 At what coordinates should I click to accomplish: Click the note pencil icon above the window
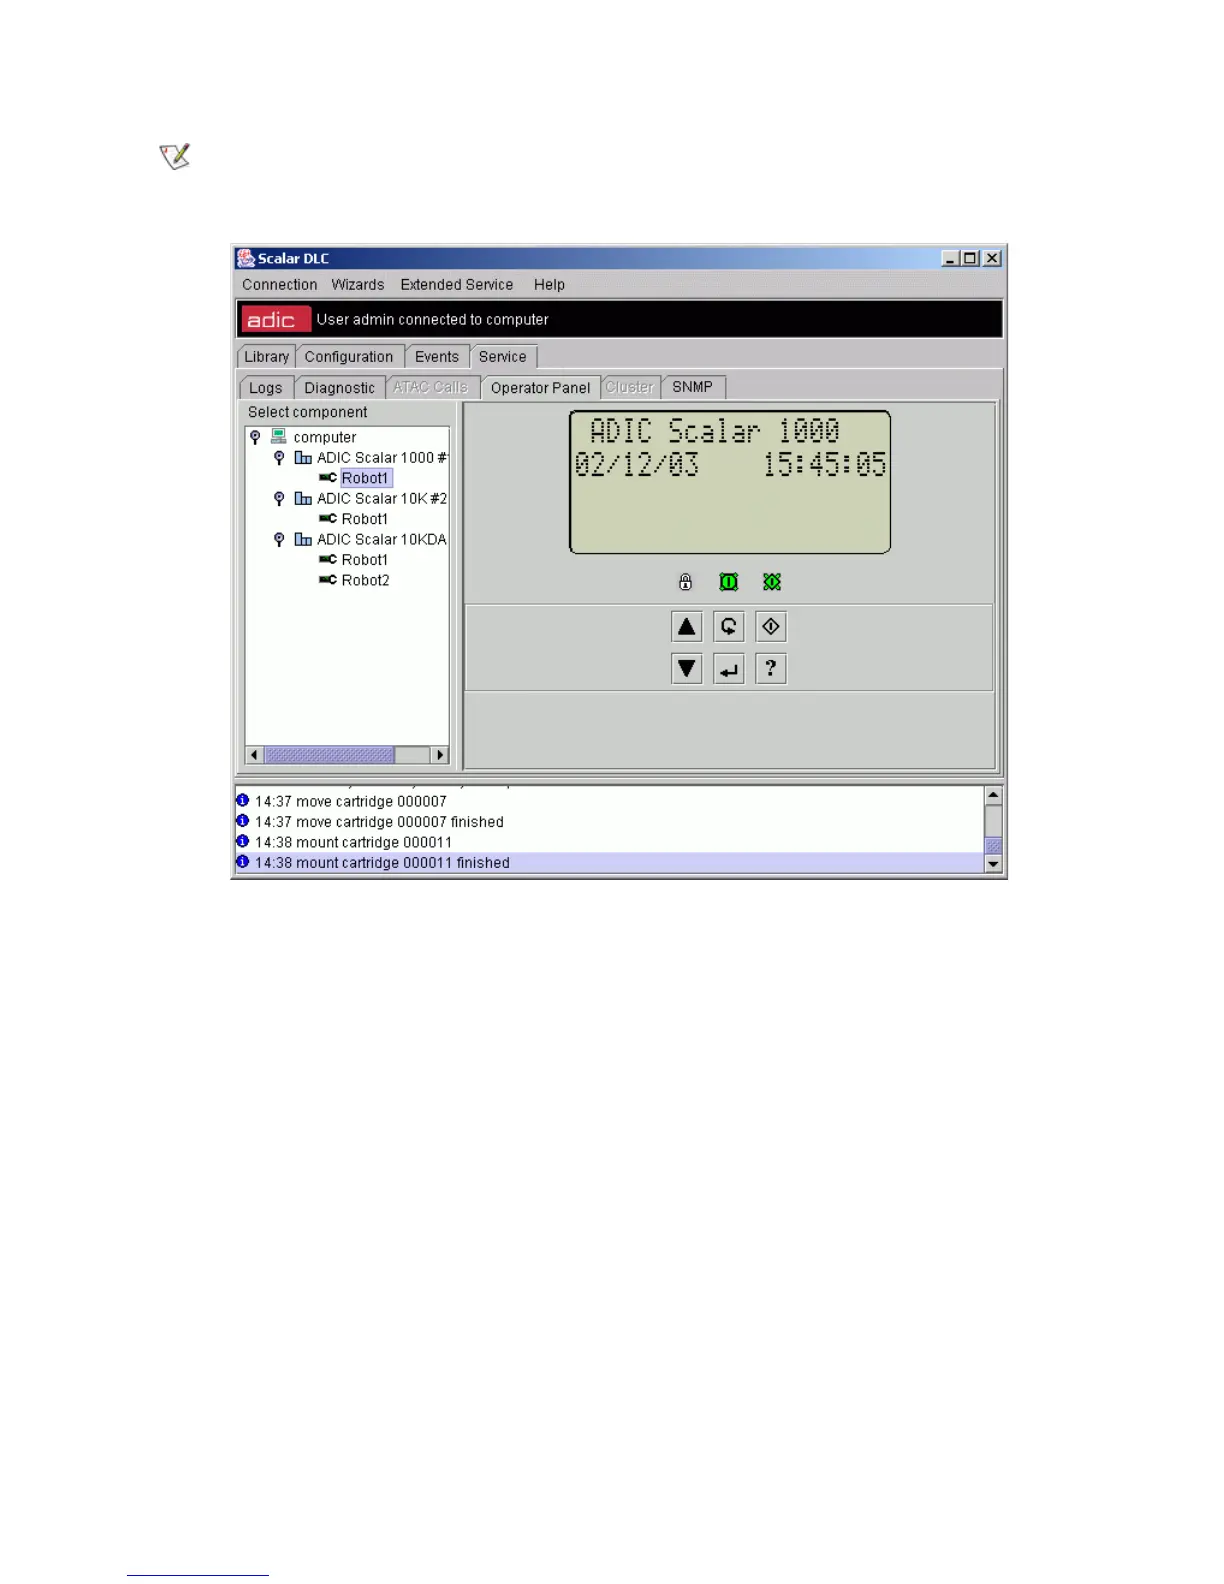[175, 157]
